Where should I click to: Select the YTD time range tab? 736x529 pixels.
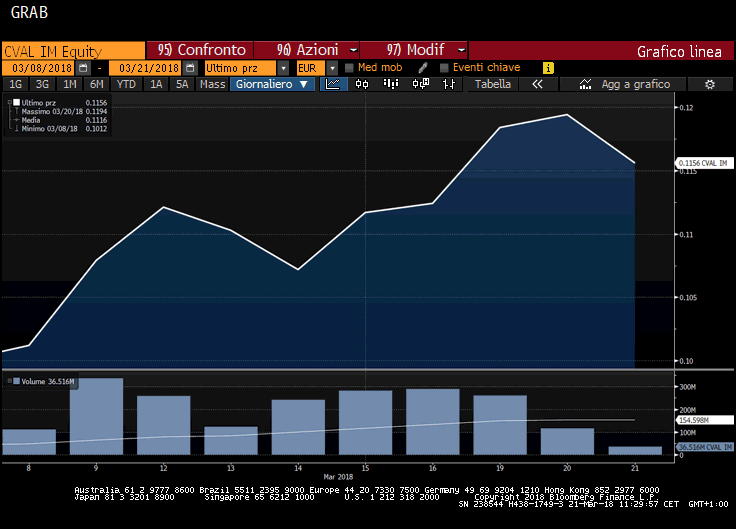(x=126, y=85)
